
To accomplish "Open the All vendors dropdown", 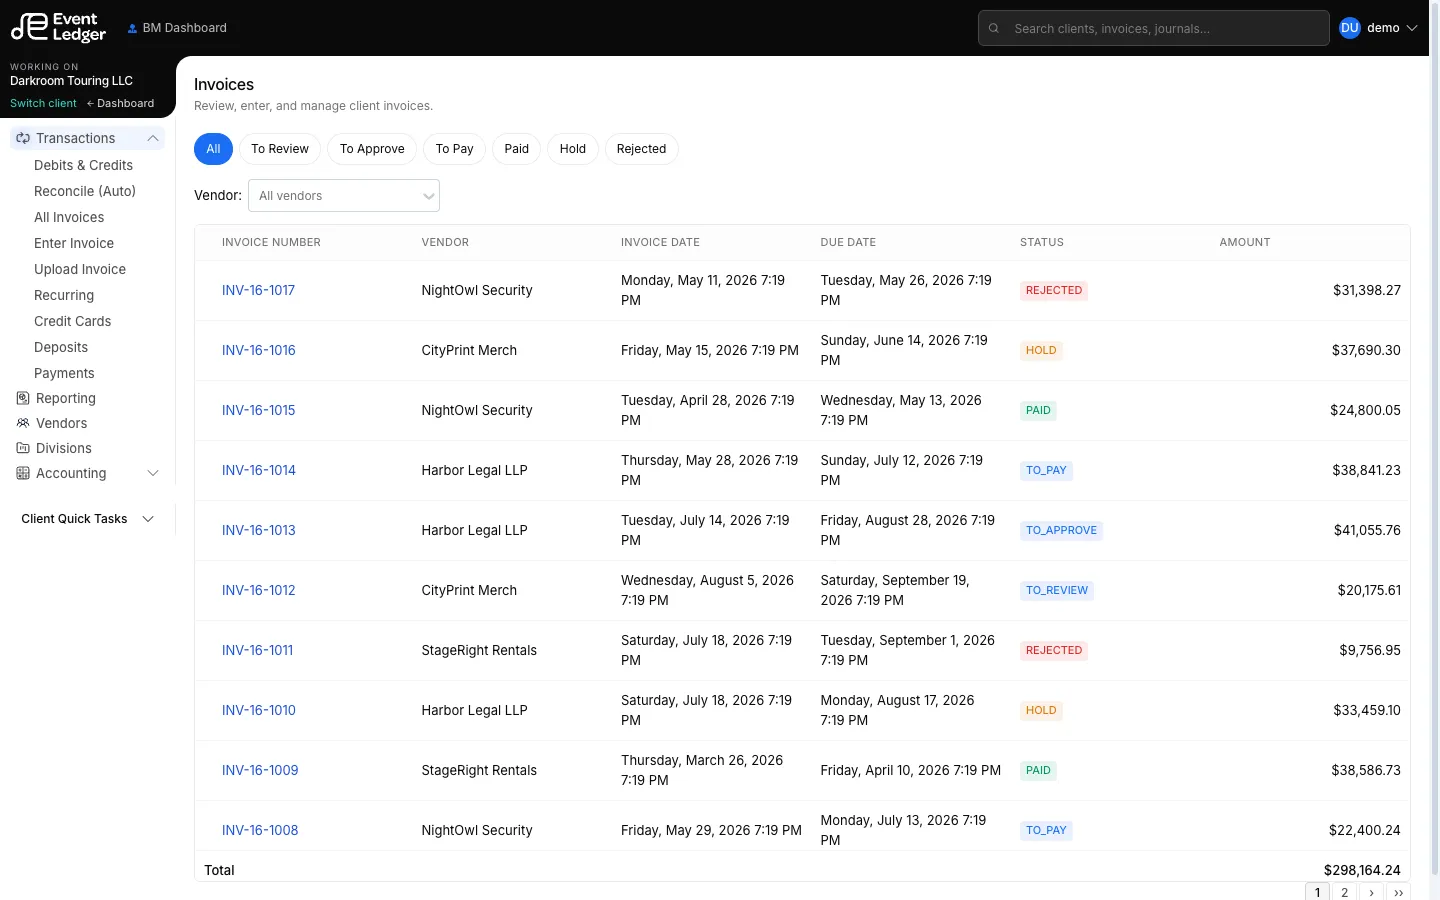I will [x=344, y=196].
